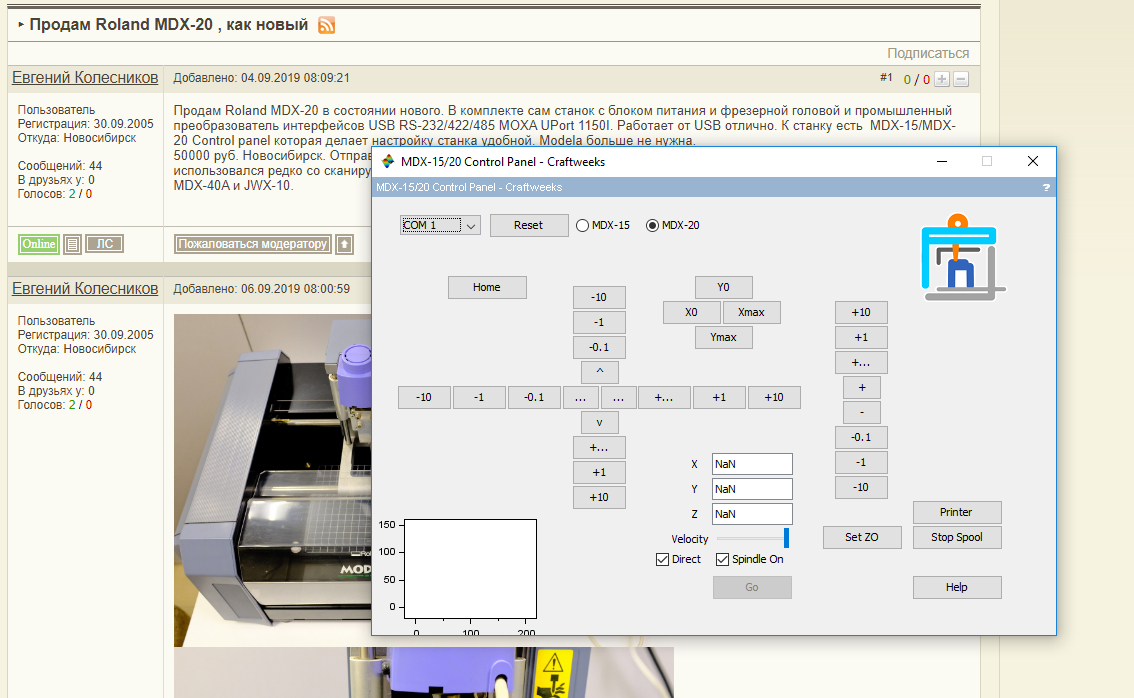Screen dimensions: 1134x698
Task: Click the X coordinate input field
Action: coord(752,464)
